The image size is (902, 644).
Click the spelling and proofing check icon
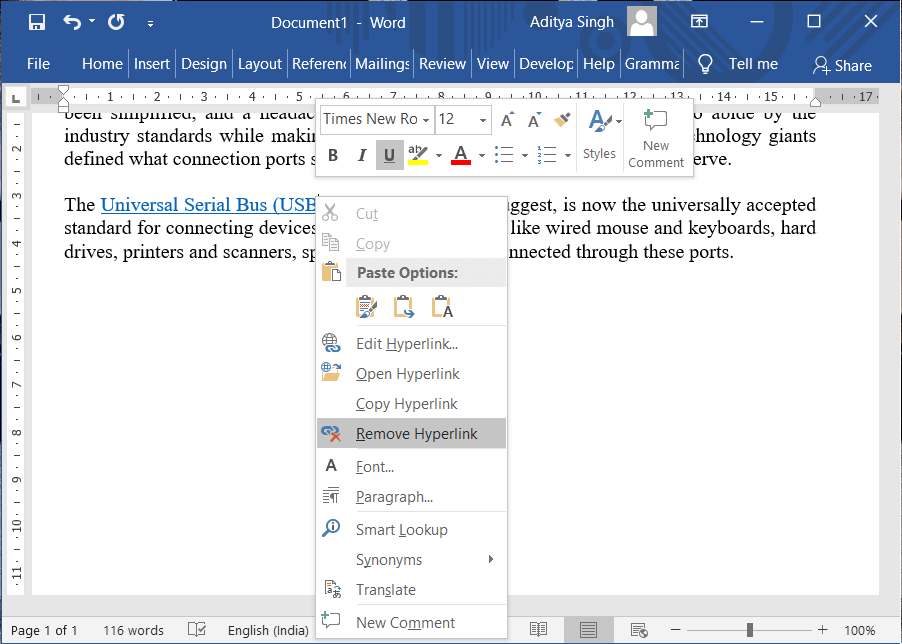197,630
